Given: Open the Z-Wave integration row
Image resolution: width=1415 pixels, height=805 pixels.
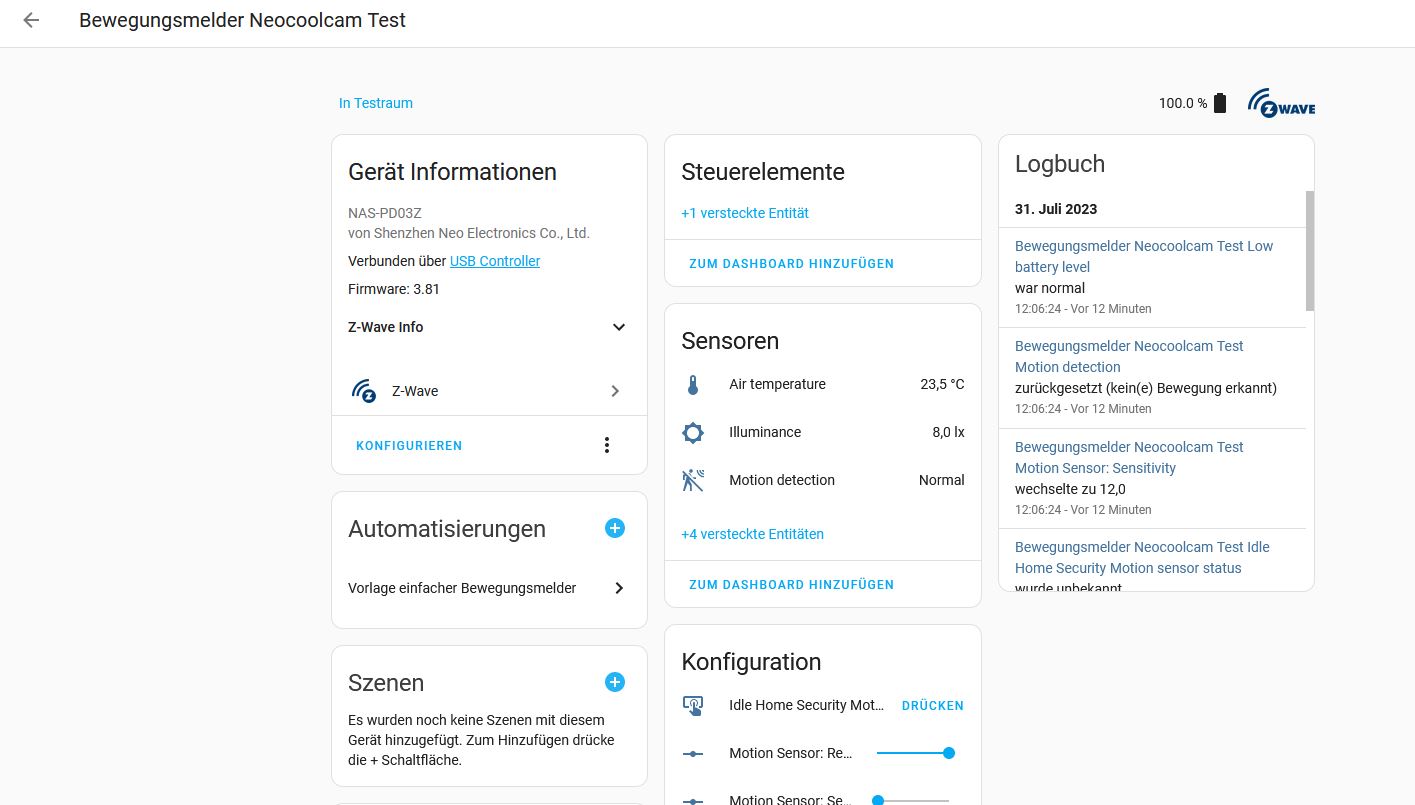Looking at the screenshot, I should 488,391.
